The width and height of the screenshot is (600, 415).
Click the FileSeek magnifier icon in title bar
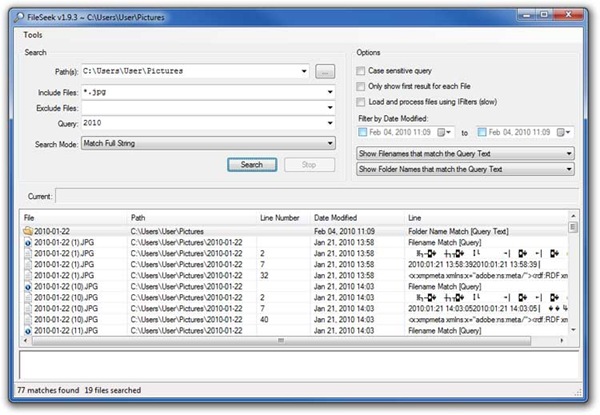coord(18,17)
